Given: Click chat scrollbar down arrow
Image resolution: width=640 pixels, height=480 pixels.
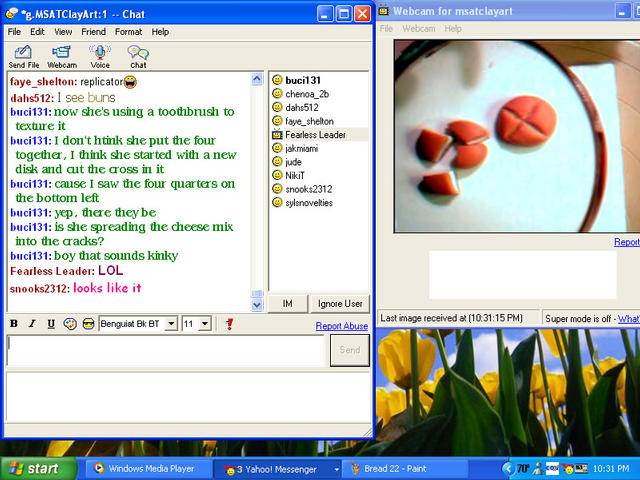Looking at the screenshot, I should (x=257, y=304).
